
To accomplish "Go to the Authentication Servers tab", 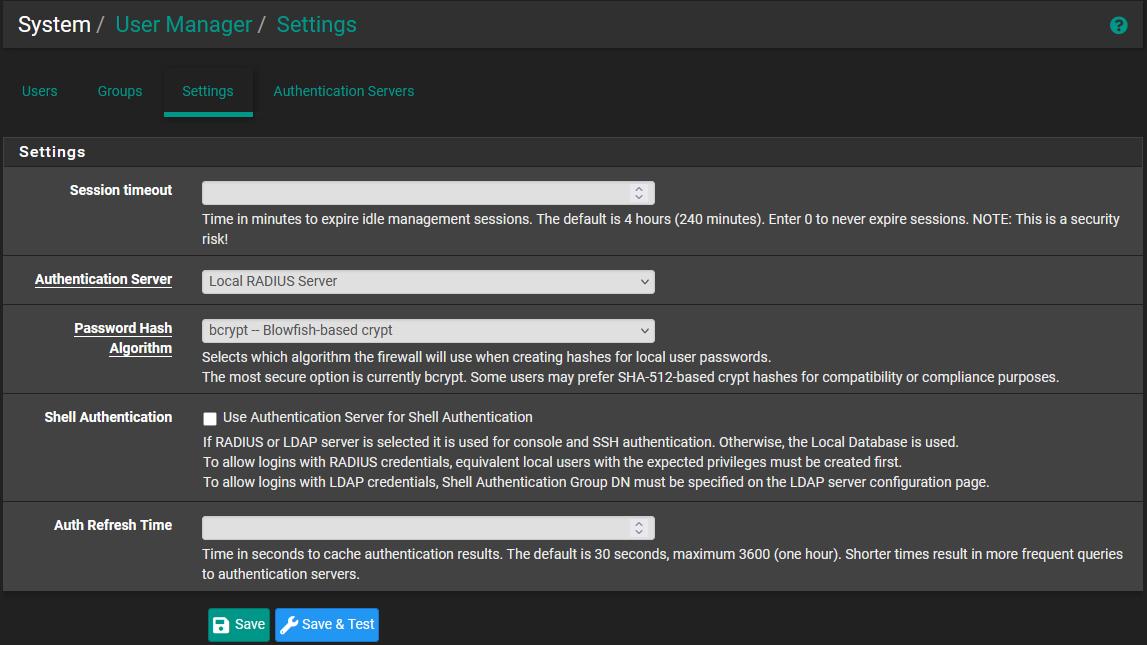I will click(343, 91).
